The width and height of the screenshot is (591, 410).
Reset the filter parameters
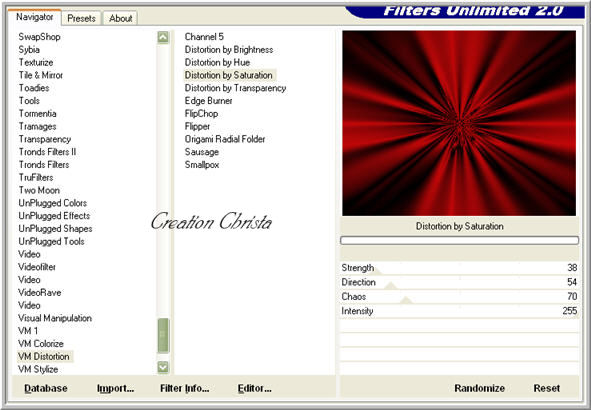[547, 388]
